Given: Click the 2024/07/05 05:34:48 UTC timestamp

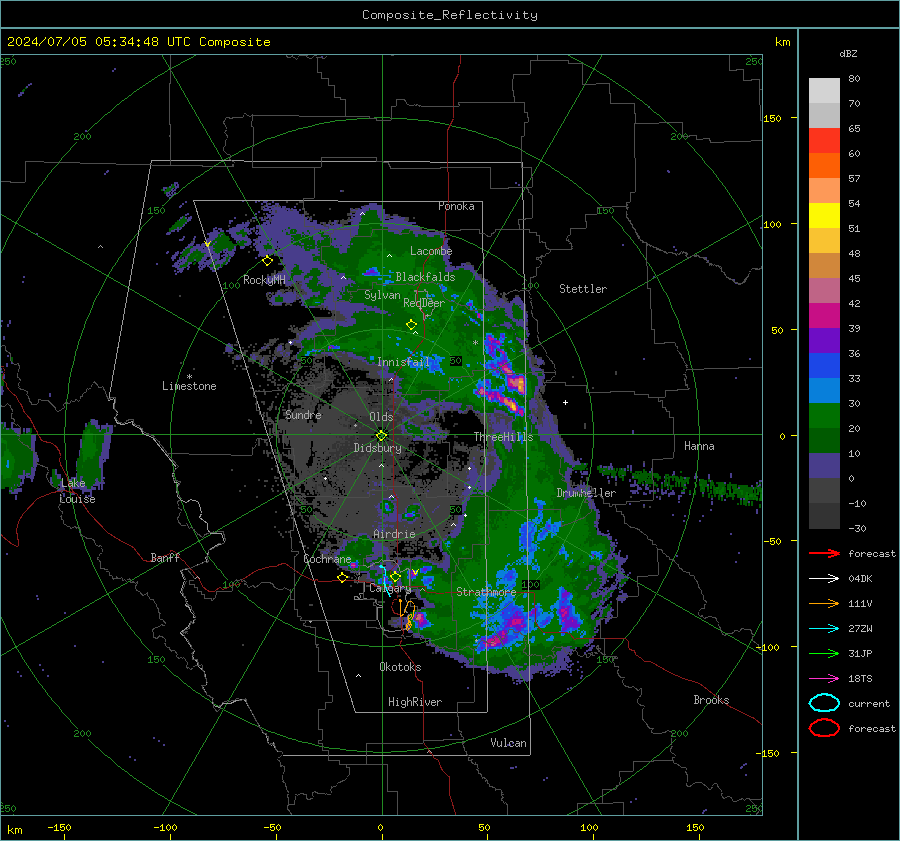Looking at the screenshot, I should click(x=99, y=42).
